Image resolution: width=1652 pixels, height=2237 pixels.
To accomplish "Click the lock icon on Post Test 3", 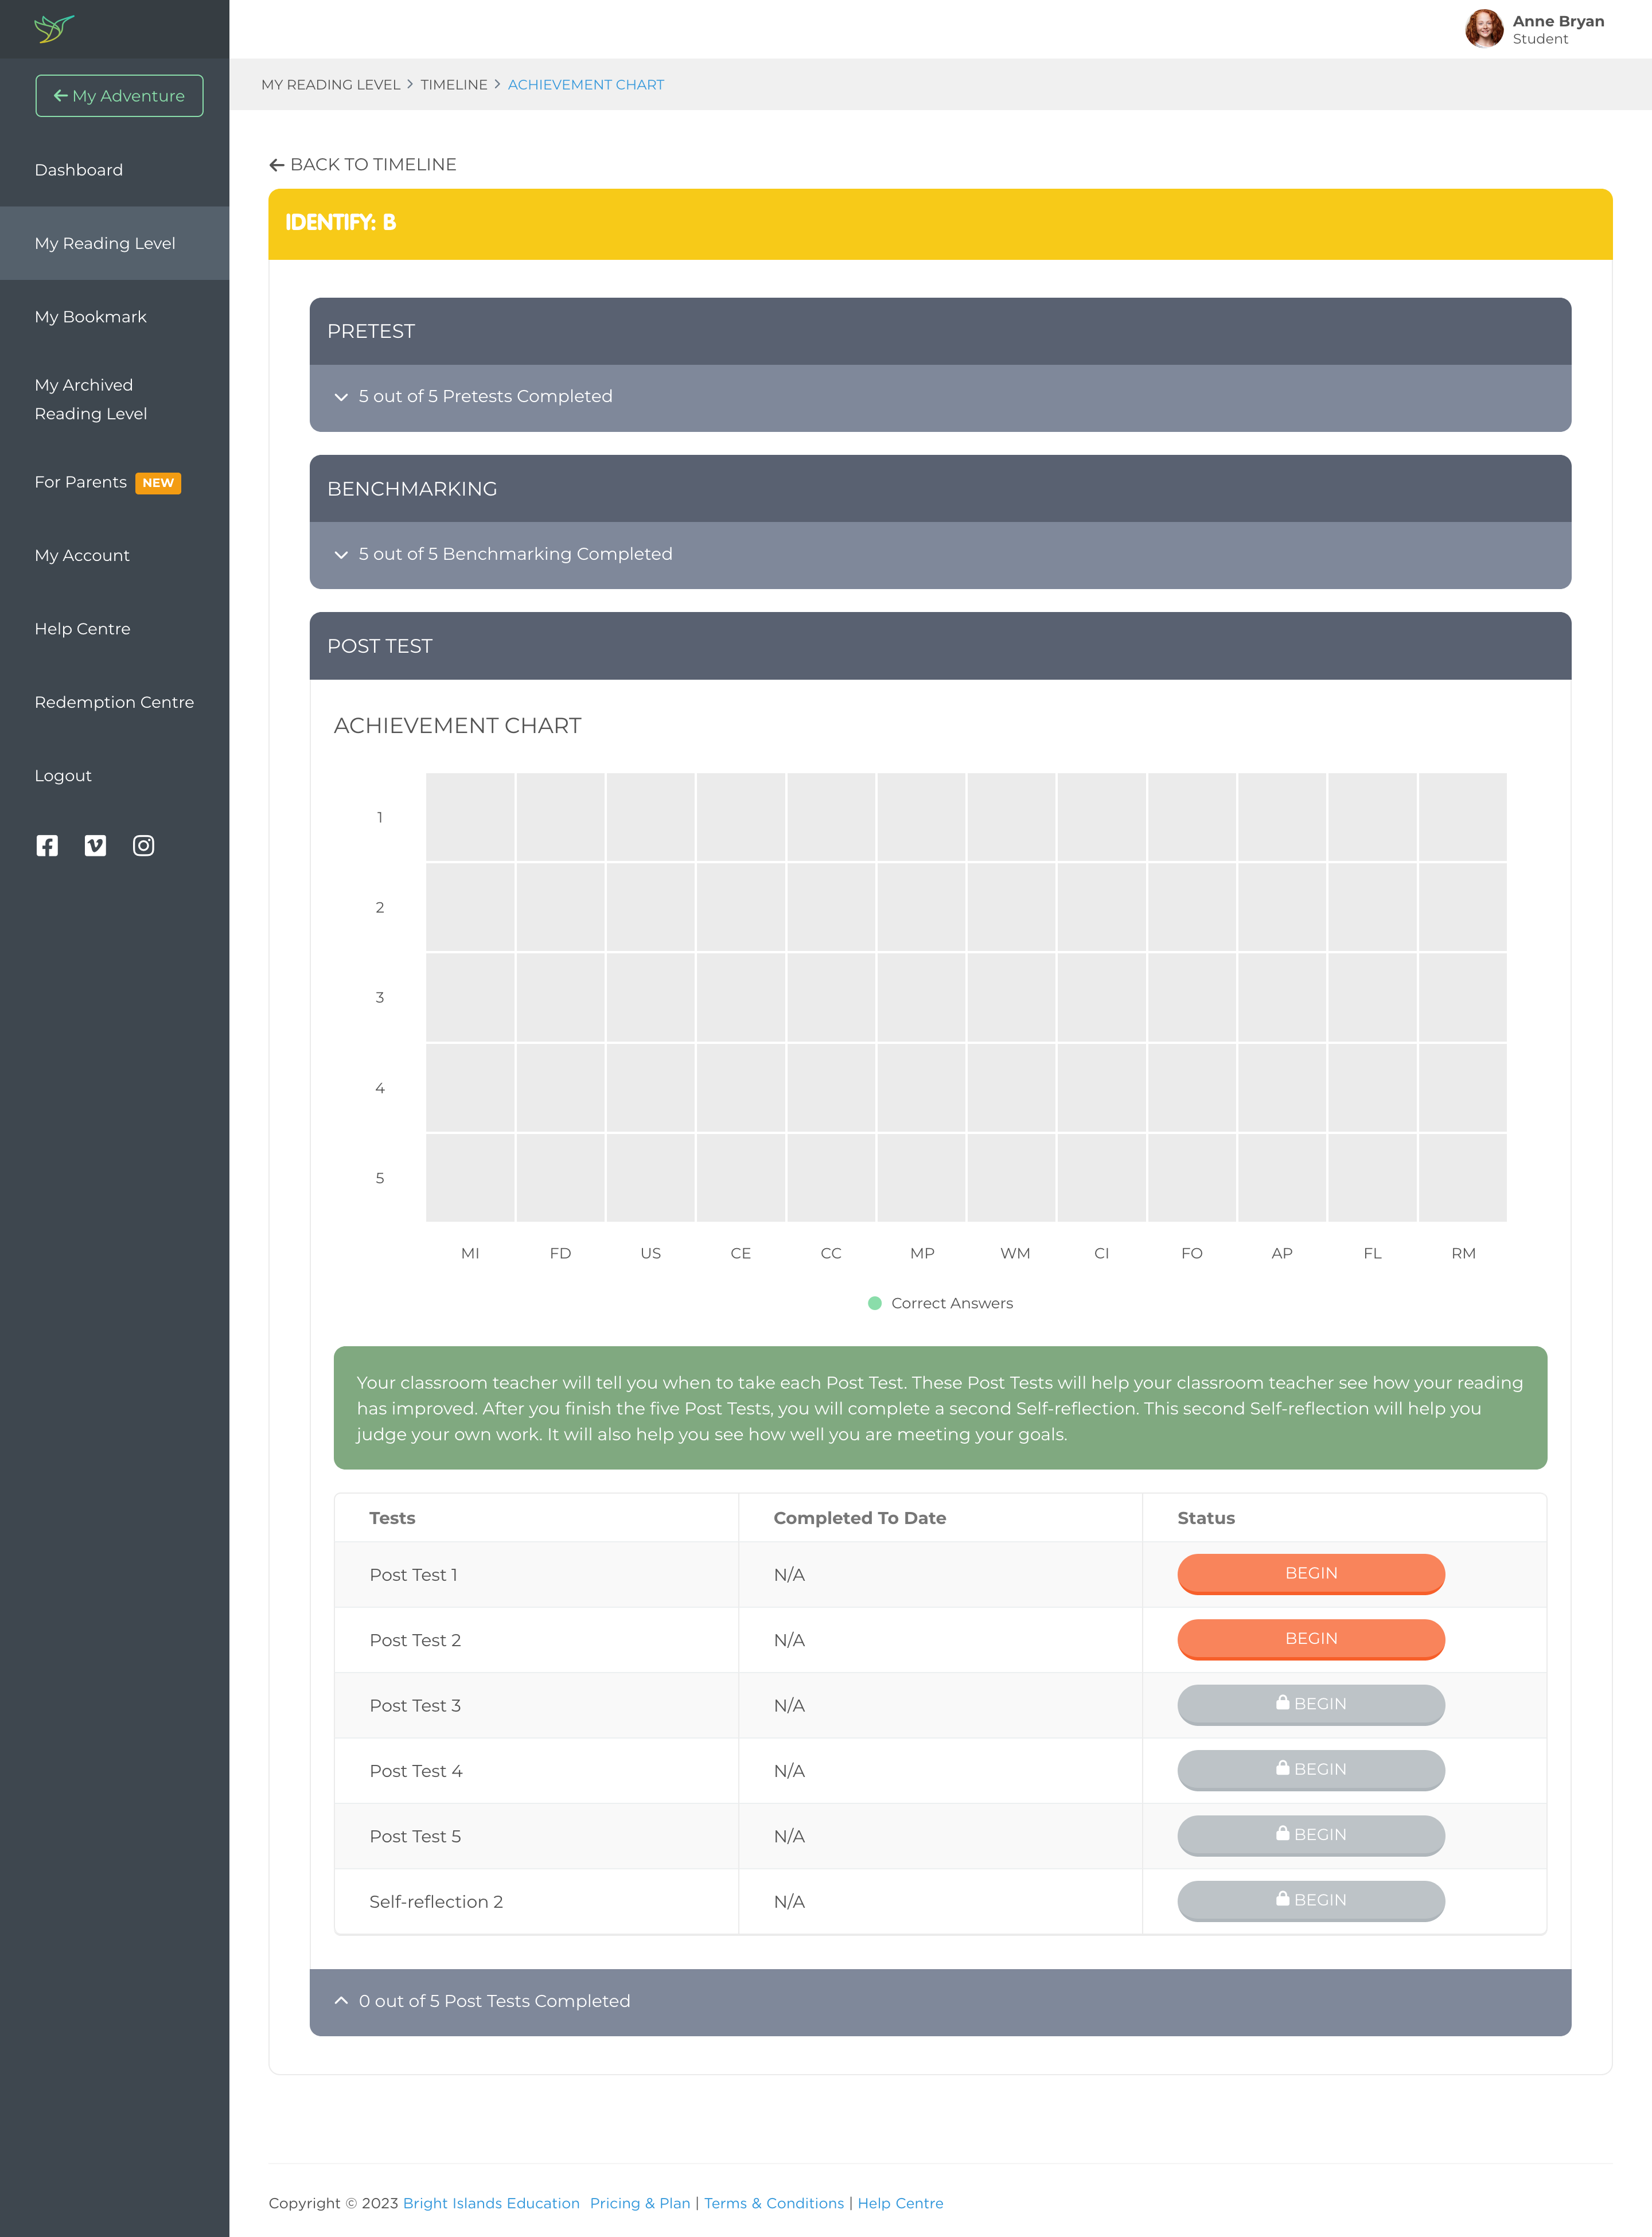I will coord(1282,1703).
